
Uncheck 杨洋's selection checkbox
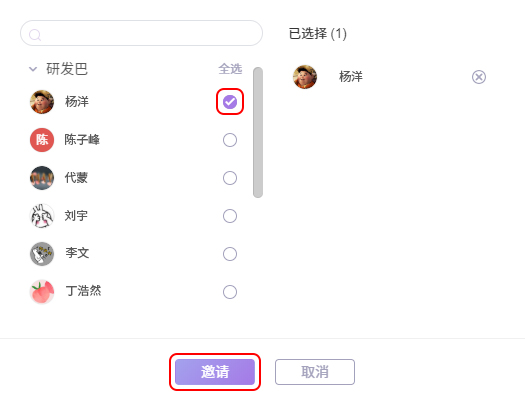(x=230, y=102)
